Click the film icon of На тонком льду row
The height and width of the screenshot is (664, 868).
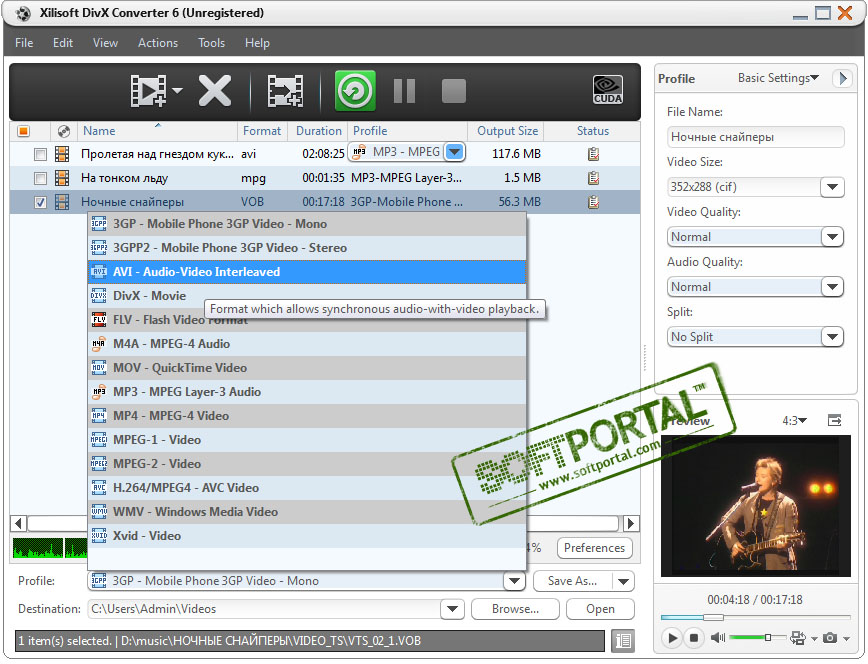point(62,178)
